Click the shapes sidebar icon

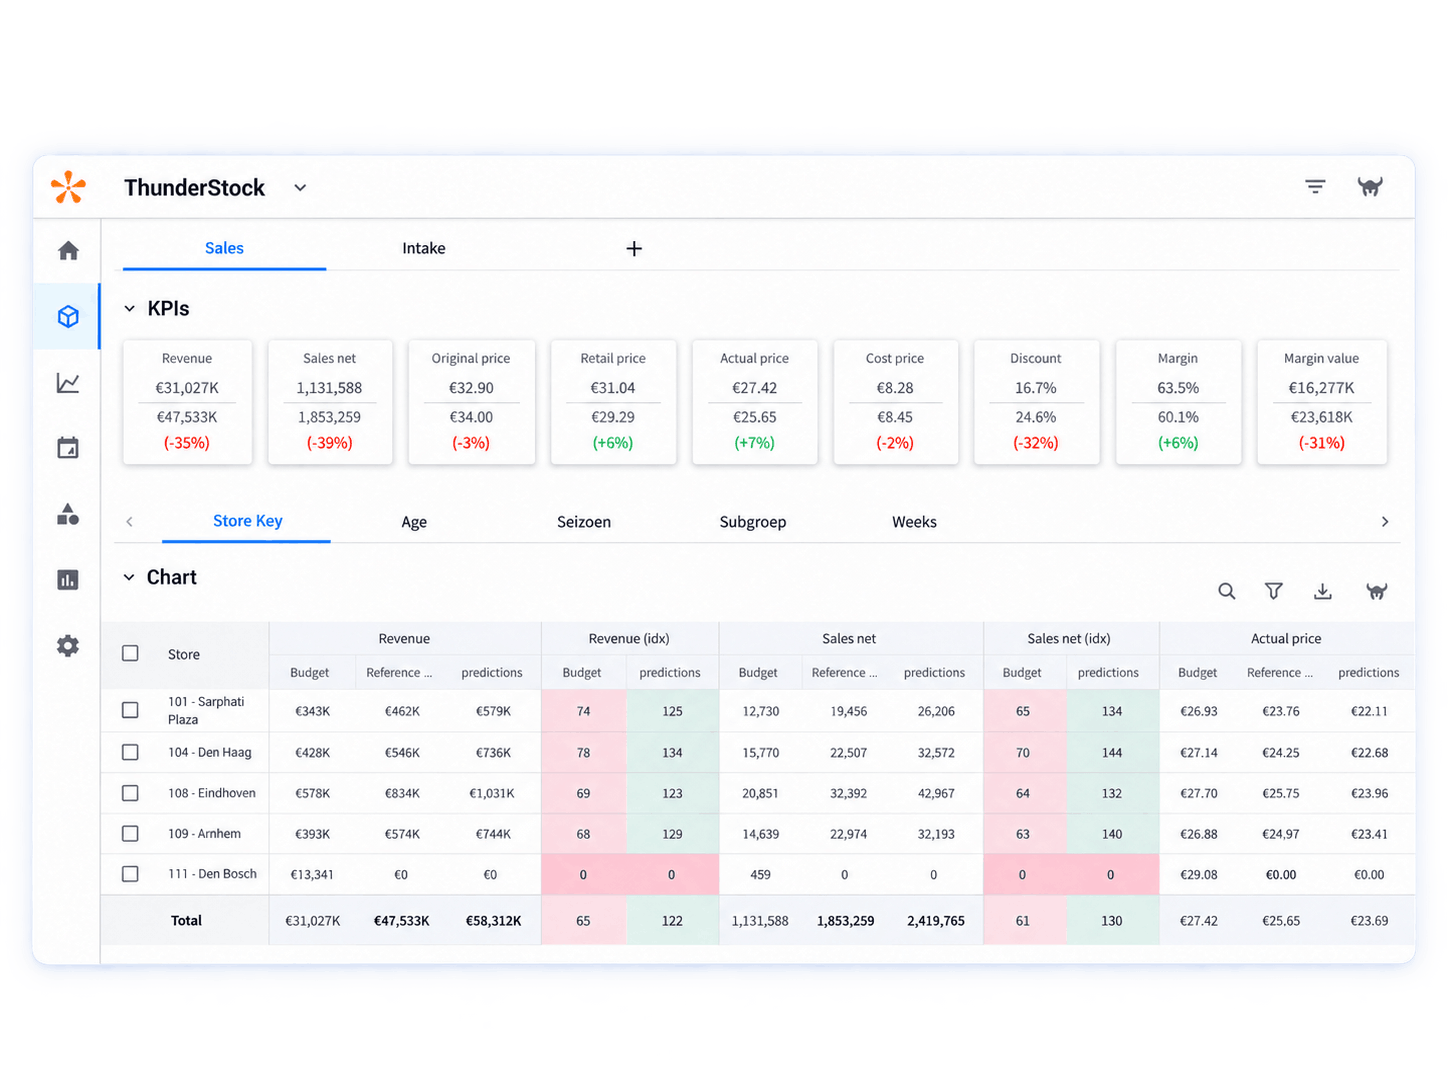coord(68,514)
